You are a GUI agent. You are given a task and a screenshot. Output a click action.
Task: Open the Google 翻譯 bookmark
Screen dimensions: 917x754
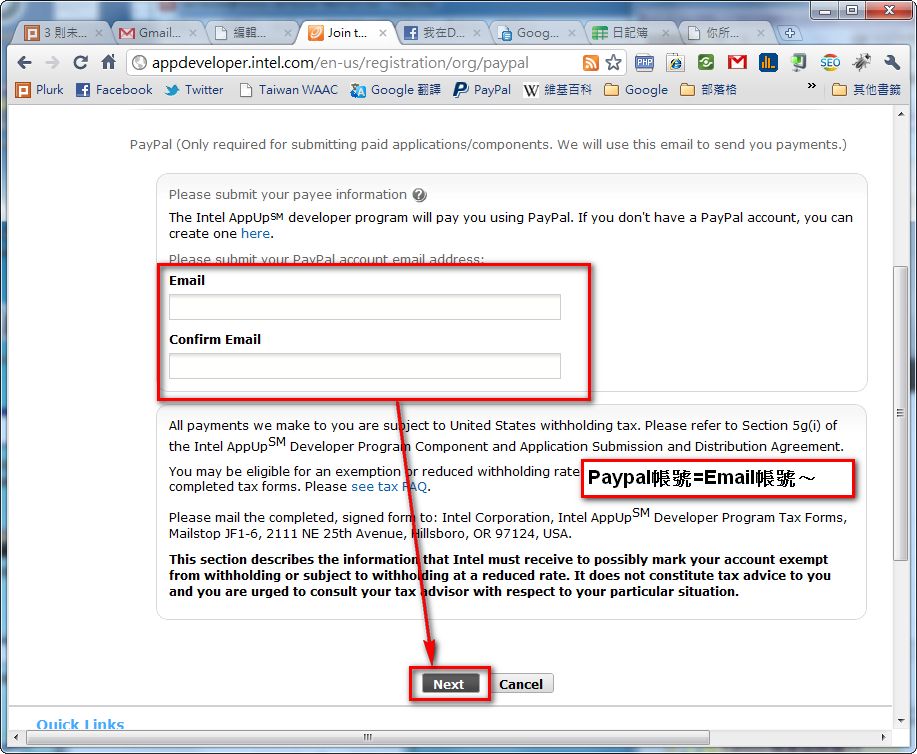[395, 90]
